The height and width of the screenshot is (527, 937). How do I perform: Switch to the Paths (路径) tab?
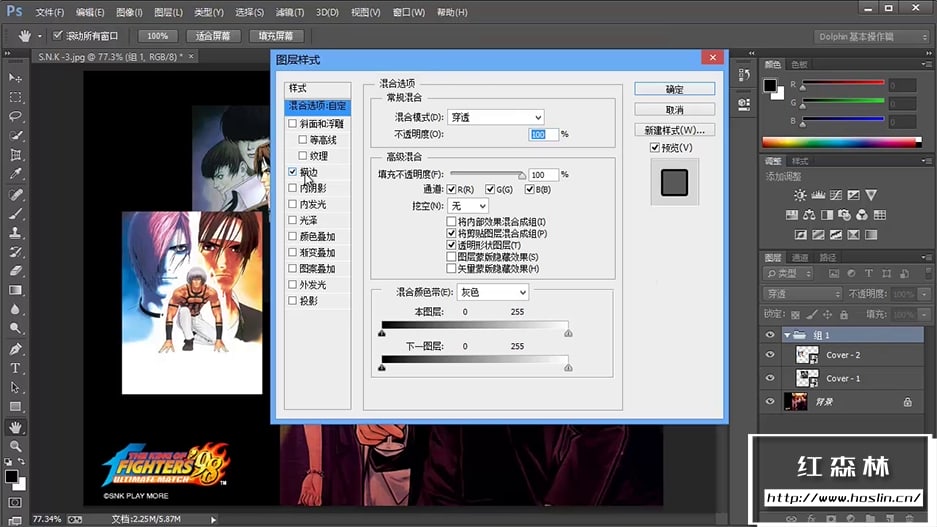[x=828, y=258]
